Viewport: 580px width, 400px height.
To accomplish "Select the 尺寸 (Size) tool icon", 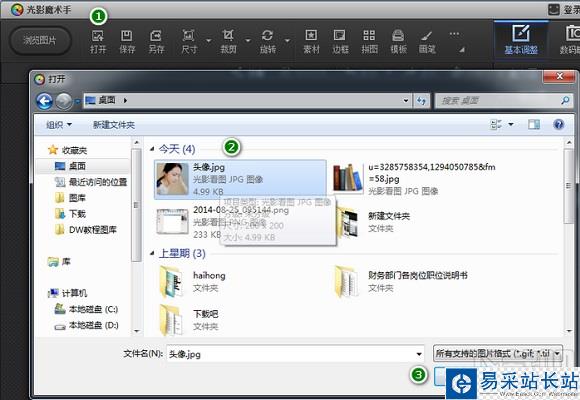I will pos(189,42).
